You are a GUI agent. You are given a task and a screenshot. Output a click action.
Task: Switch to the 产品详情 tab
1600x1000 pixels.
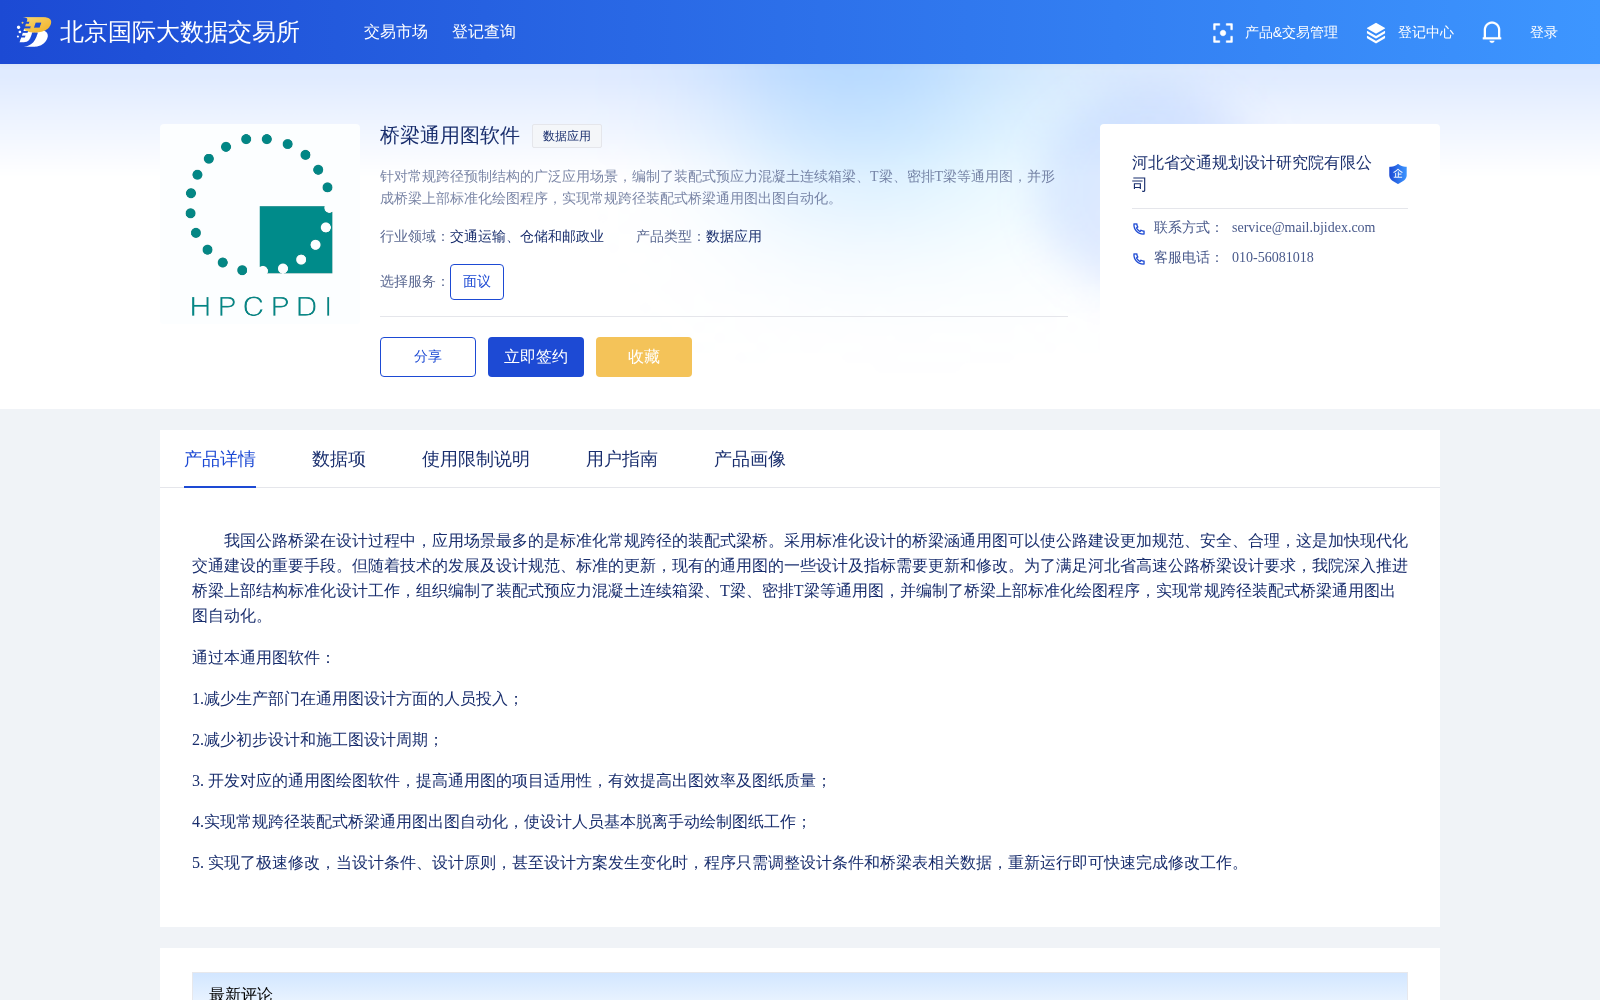pyautogui.click(x=220, y=459)
